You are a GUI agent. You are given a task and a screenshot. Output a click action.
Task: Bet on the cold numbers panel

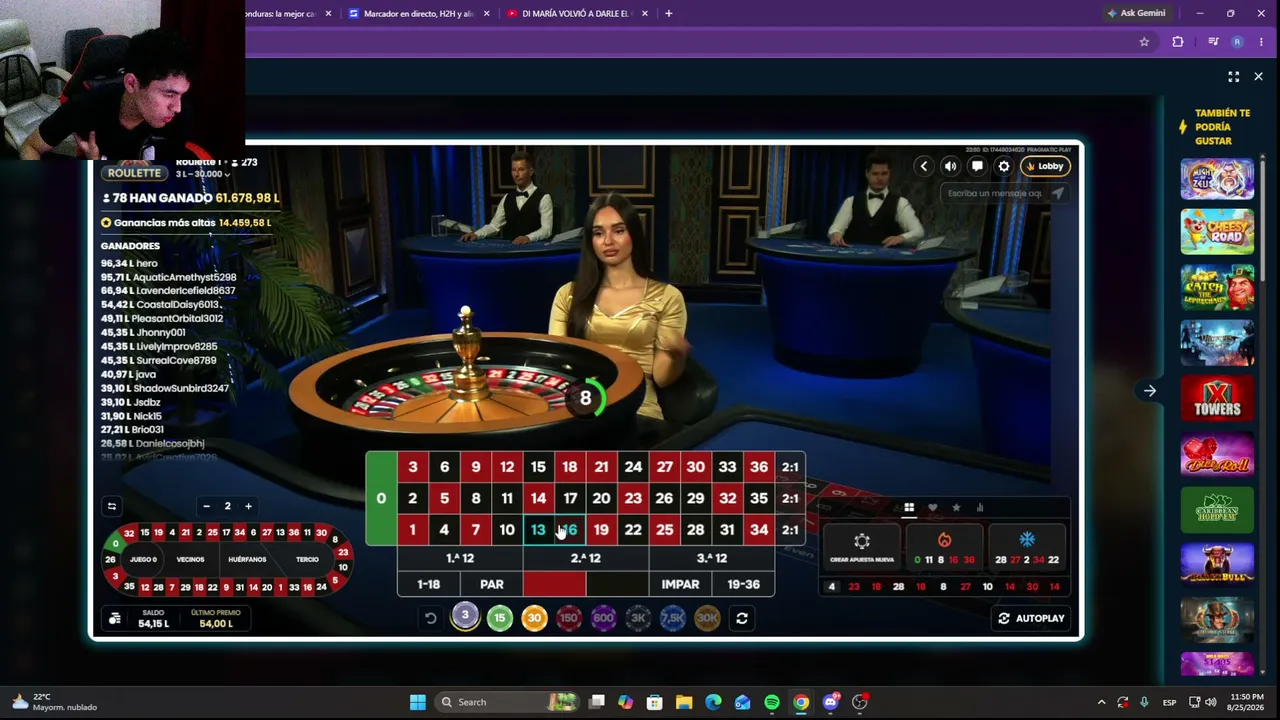1027,546
